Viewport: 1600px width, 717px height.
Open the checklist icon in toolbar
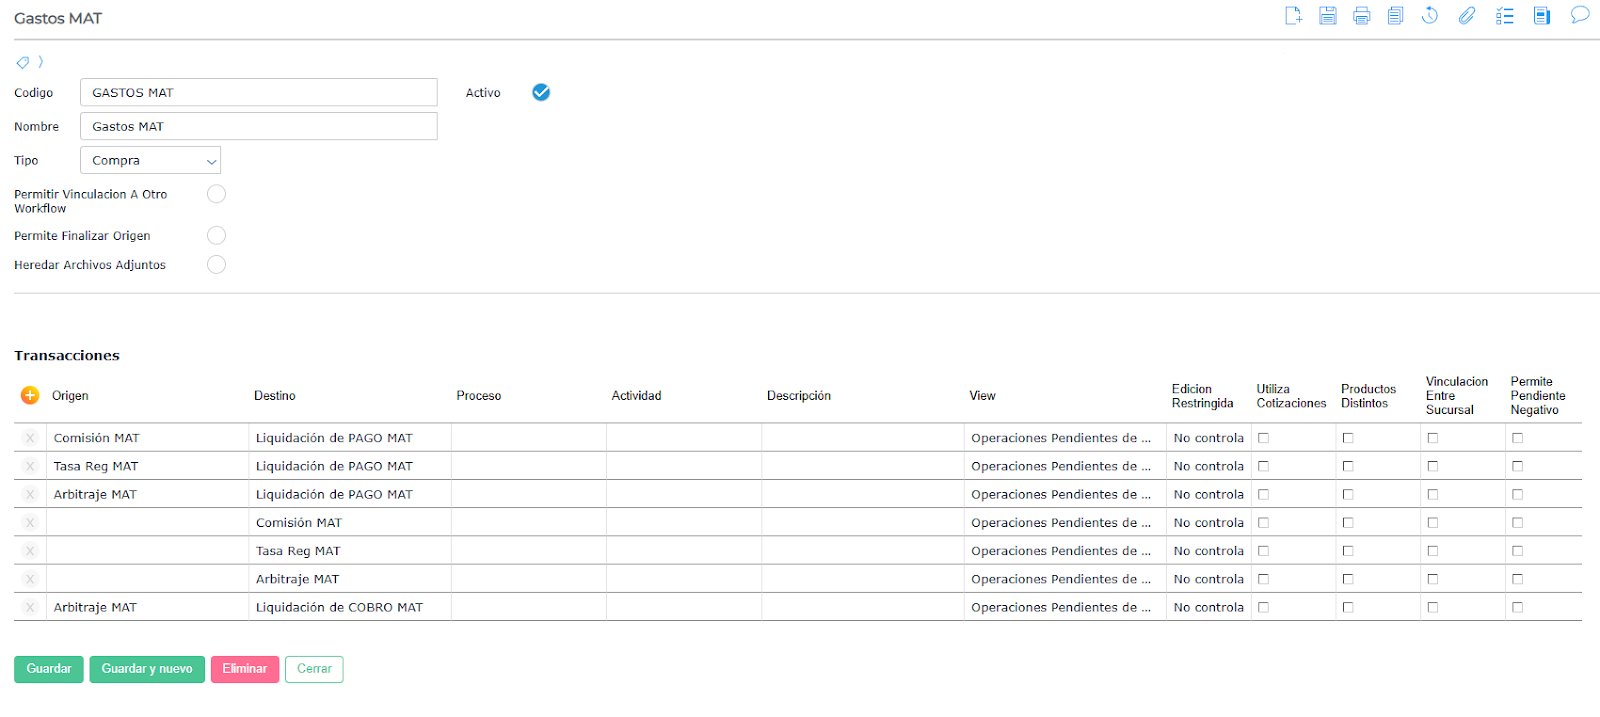tap(1504, 15)
